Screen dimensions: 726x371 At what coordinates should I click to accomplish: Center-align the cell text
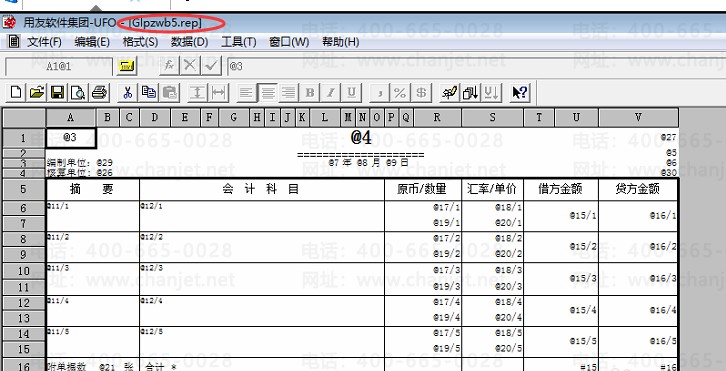tap(268, 92)
